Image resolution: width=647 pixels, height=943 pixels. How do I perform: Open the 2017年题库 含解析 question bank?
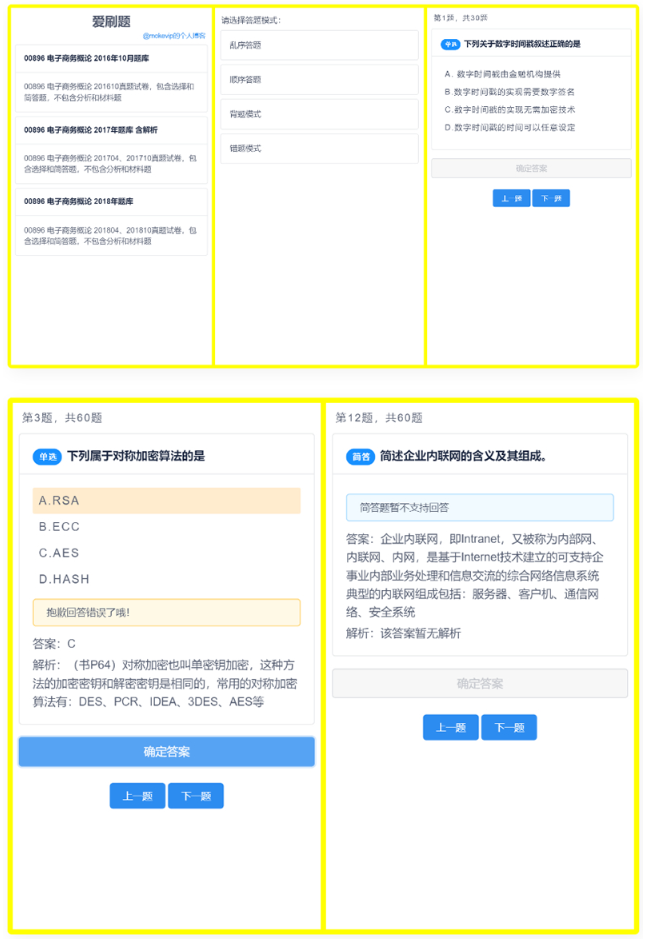pyautogui.click(x=111, y=130)
